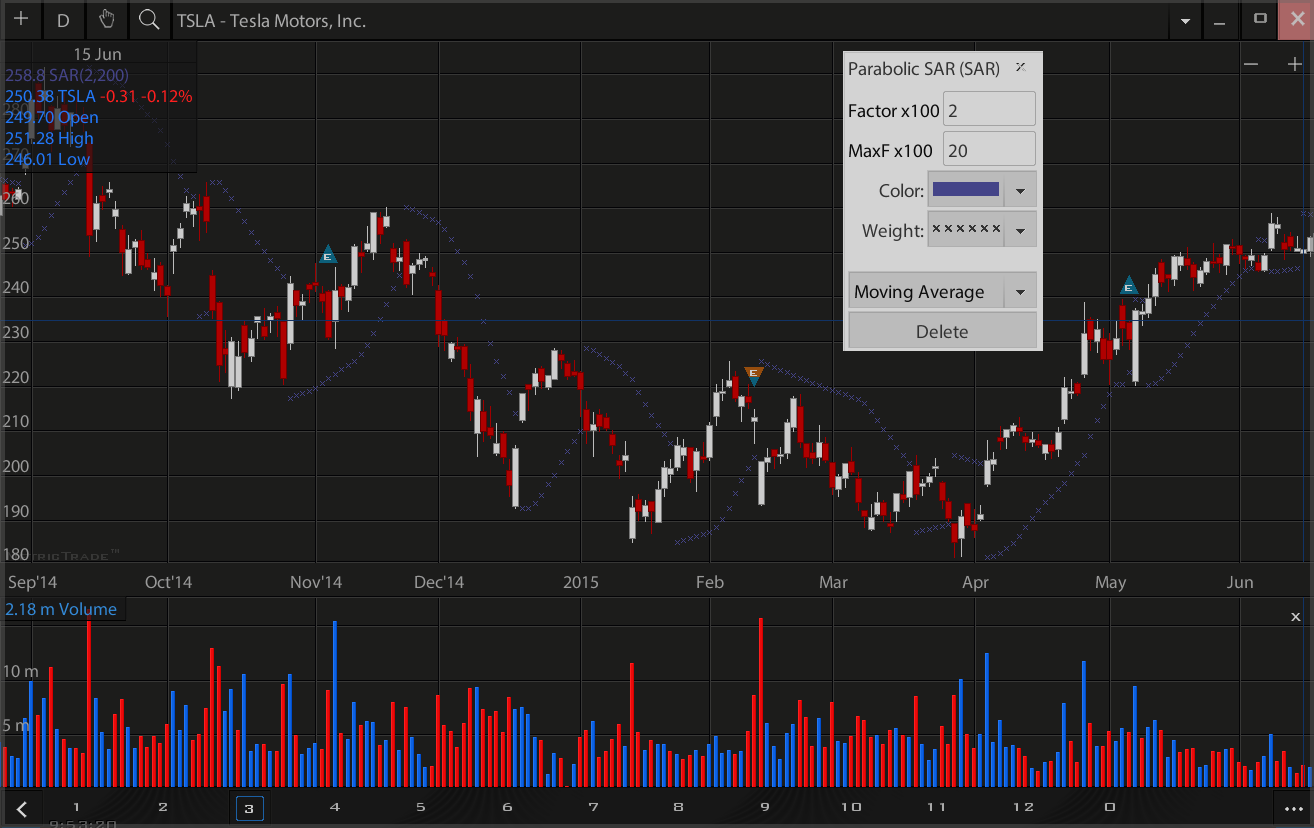1314x828 pixels.
Task: Switch to layout tab 4
Action: click(x=334, y=807)
